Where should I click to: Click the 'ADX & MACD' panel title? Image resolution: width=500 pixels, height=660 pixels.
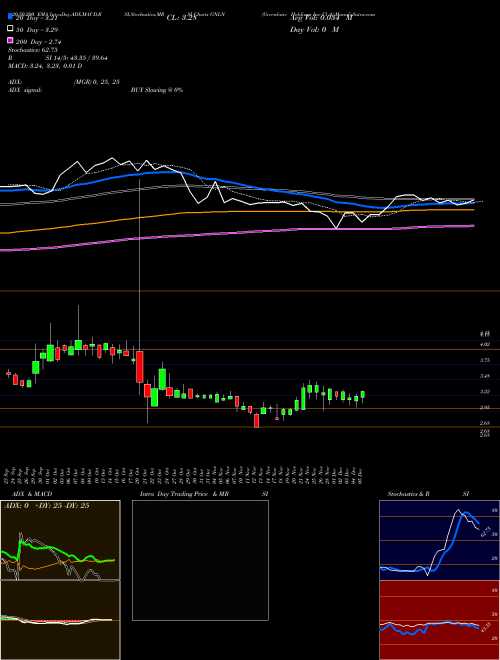[x=32, y=494]
